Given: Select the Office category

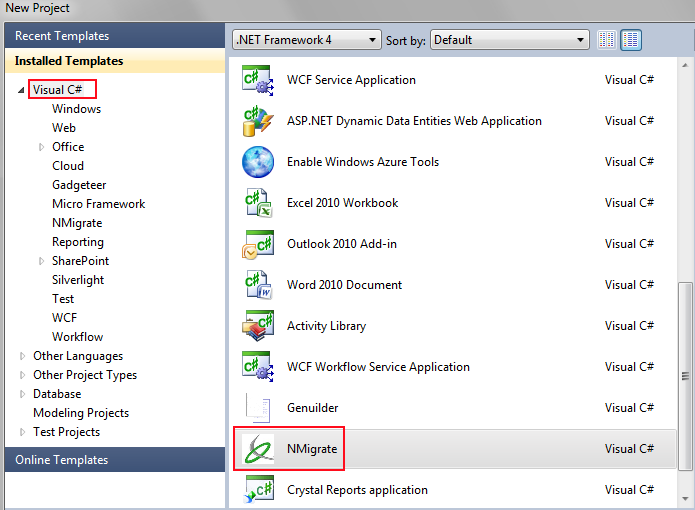Looking at the screenshot, I should click(x=68, y=147).
